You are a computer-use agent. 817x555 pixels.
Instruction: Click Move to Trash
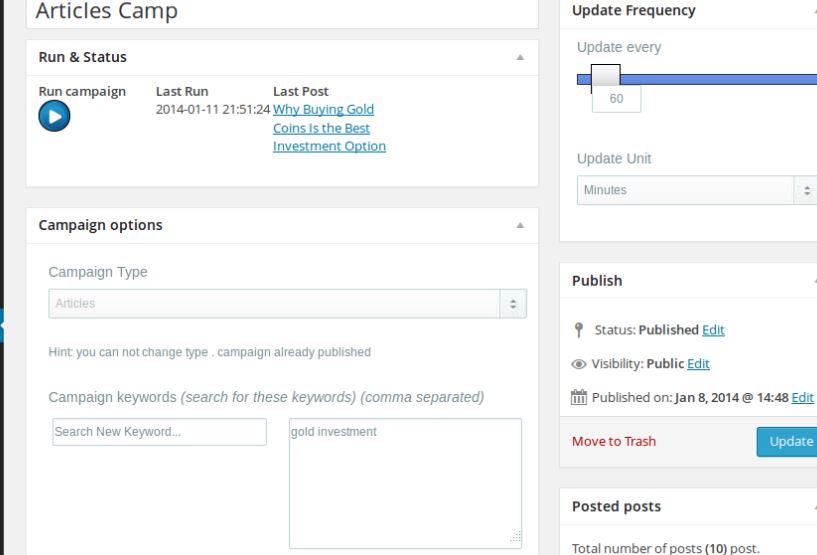614,441
